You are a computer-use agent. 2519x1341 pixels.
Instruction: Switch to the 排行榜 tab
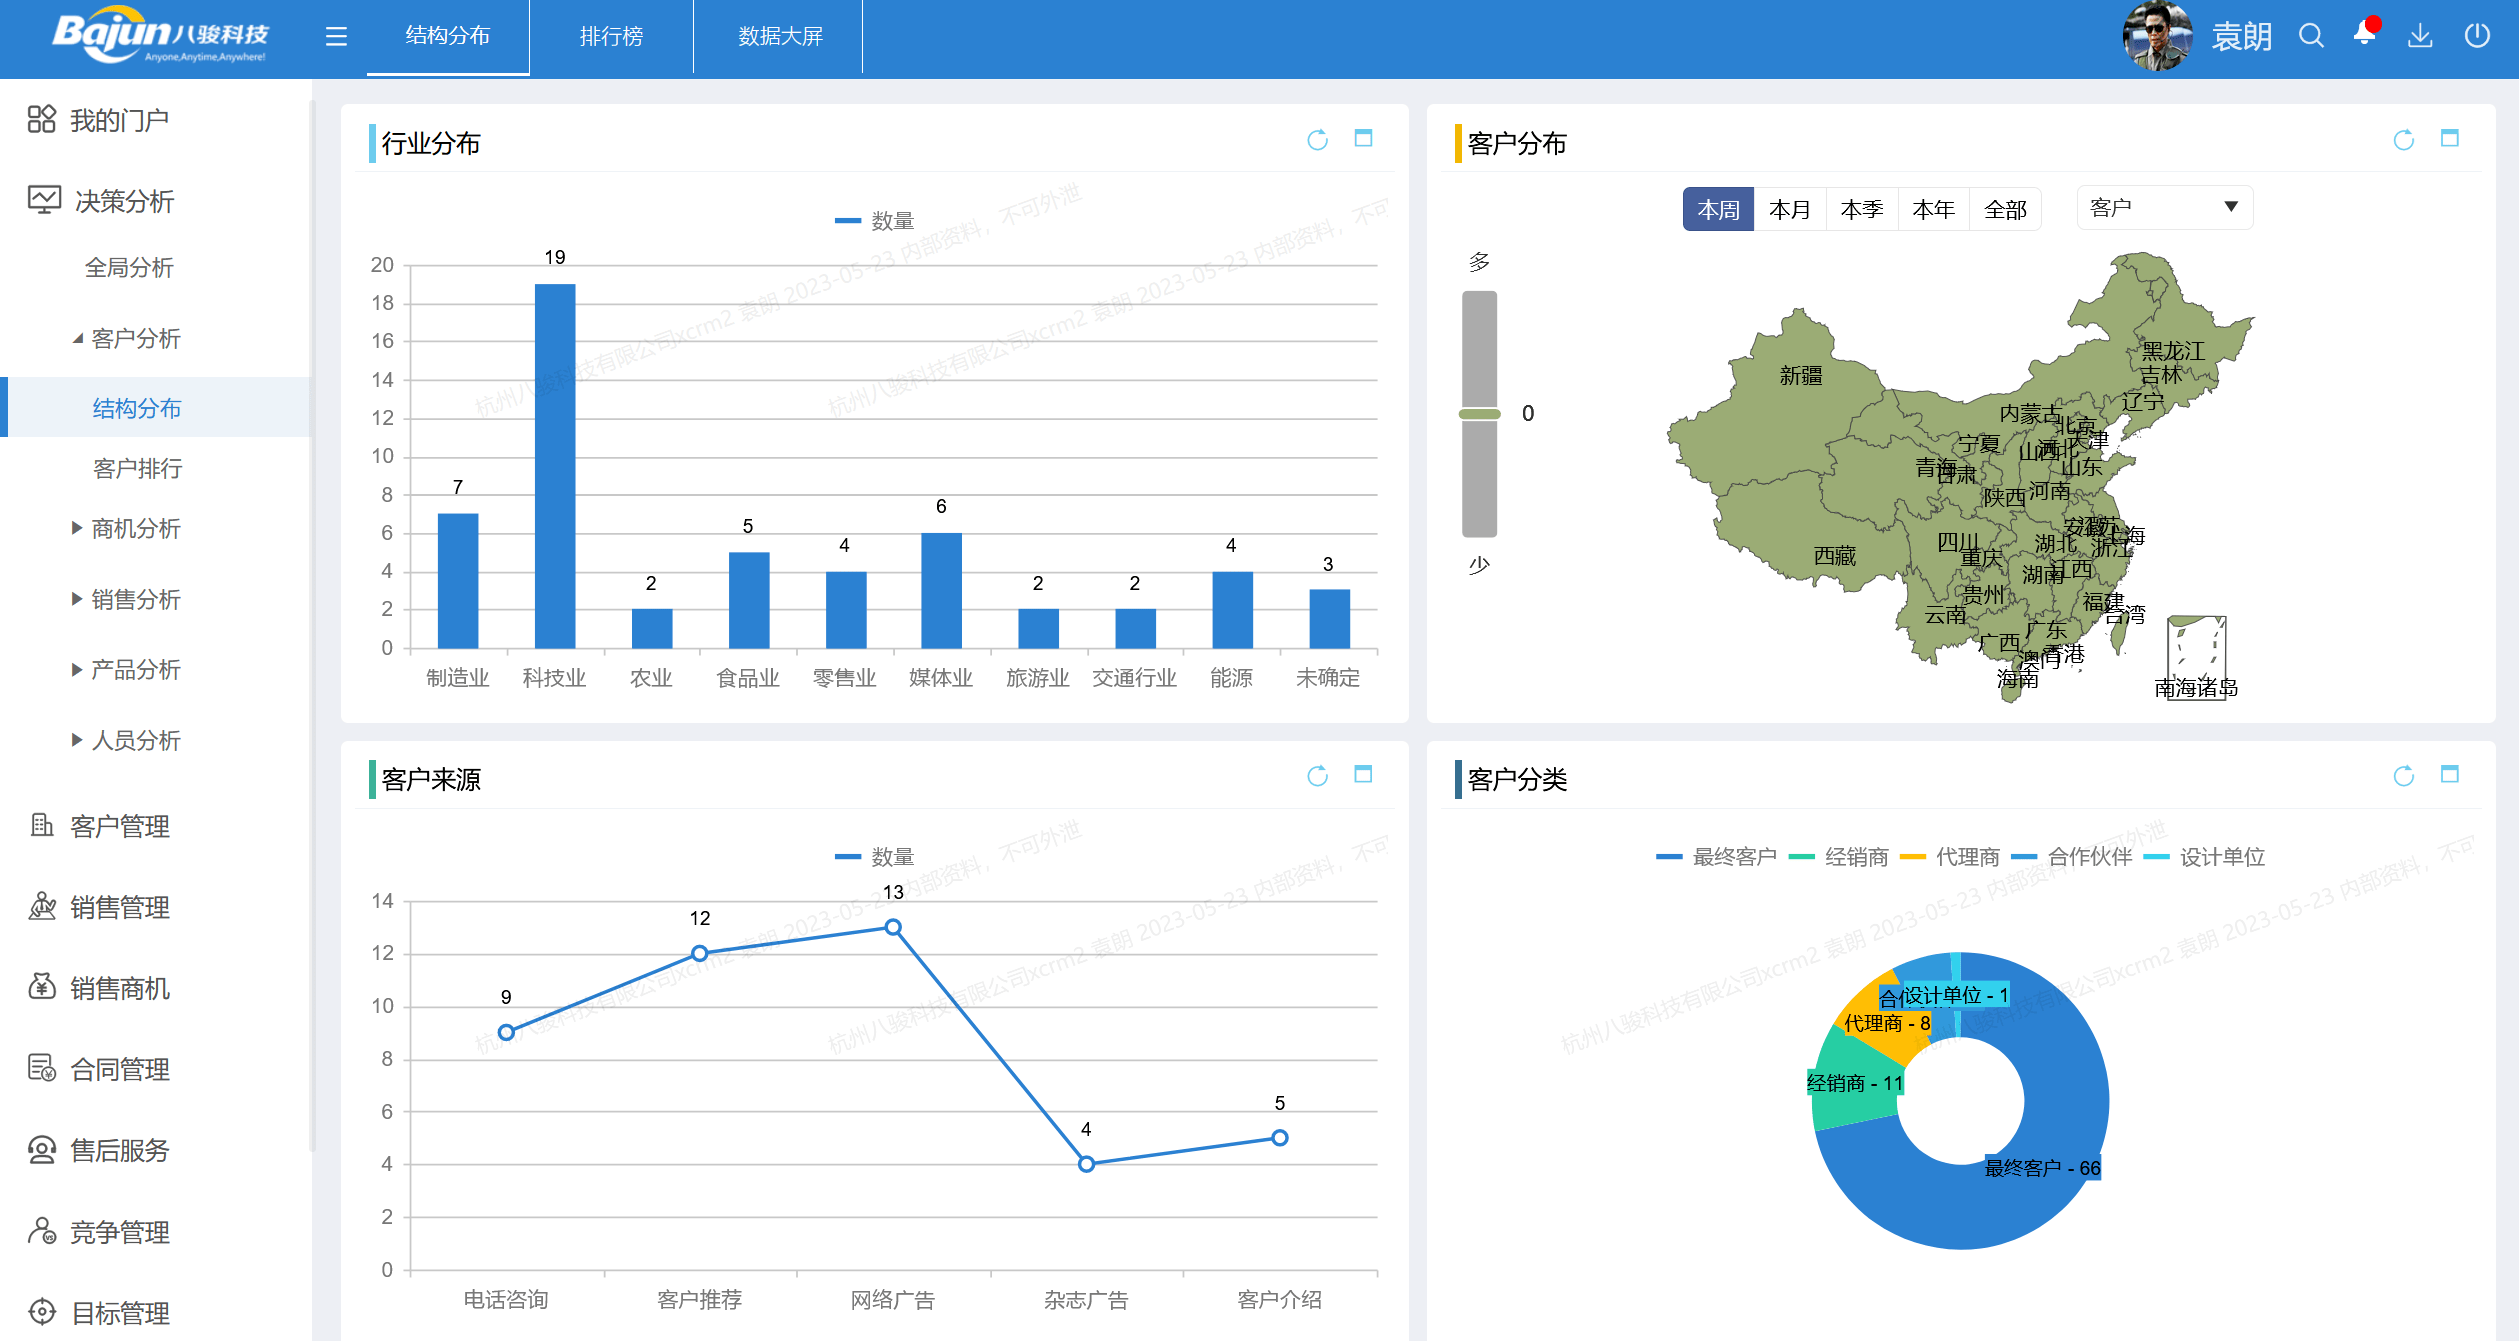tap(611, 37)
